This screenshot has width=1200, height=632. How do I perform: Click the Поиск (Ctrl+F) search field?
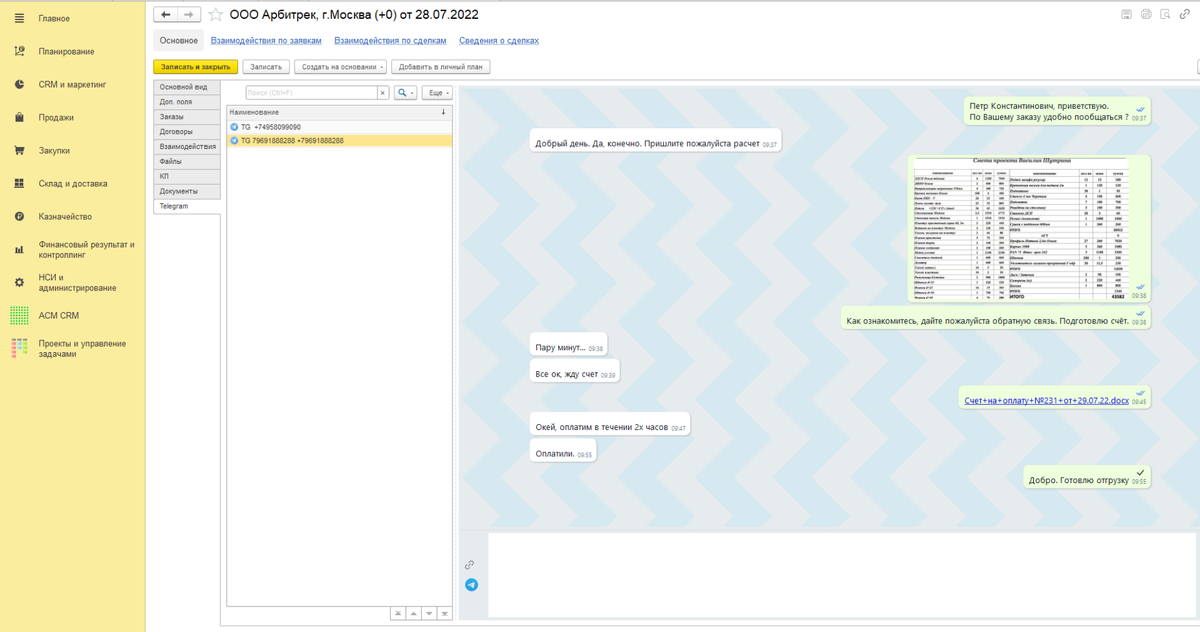click(x=311, y=92)
